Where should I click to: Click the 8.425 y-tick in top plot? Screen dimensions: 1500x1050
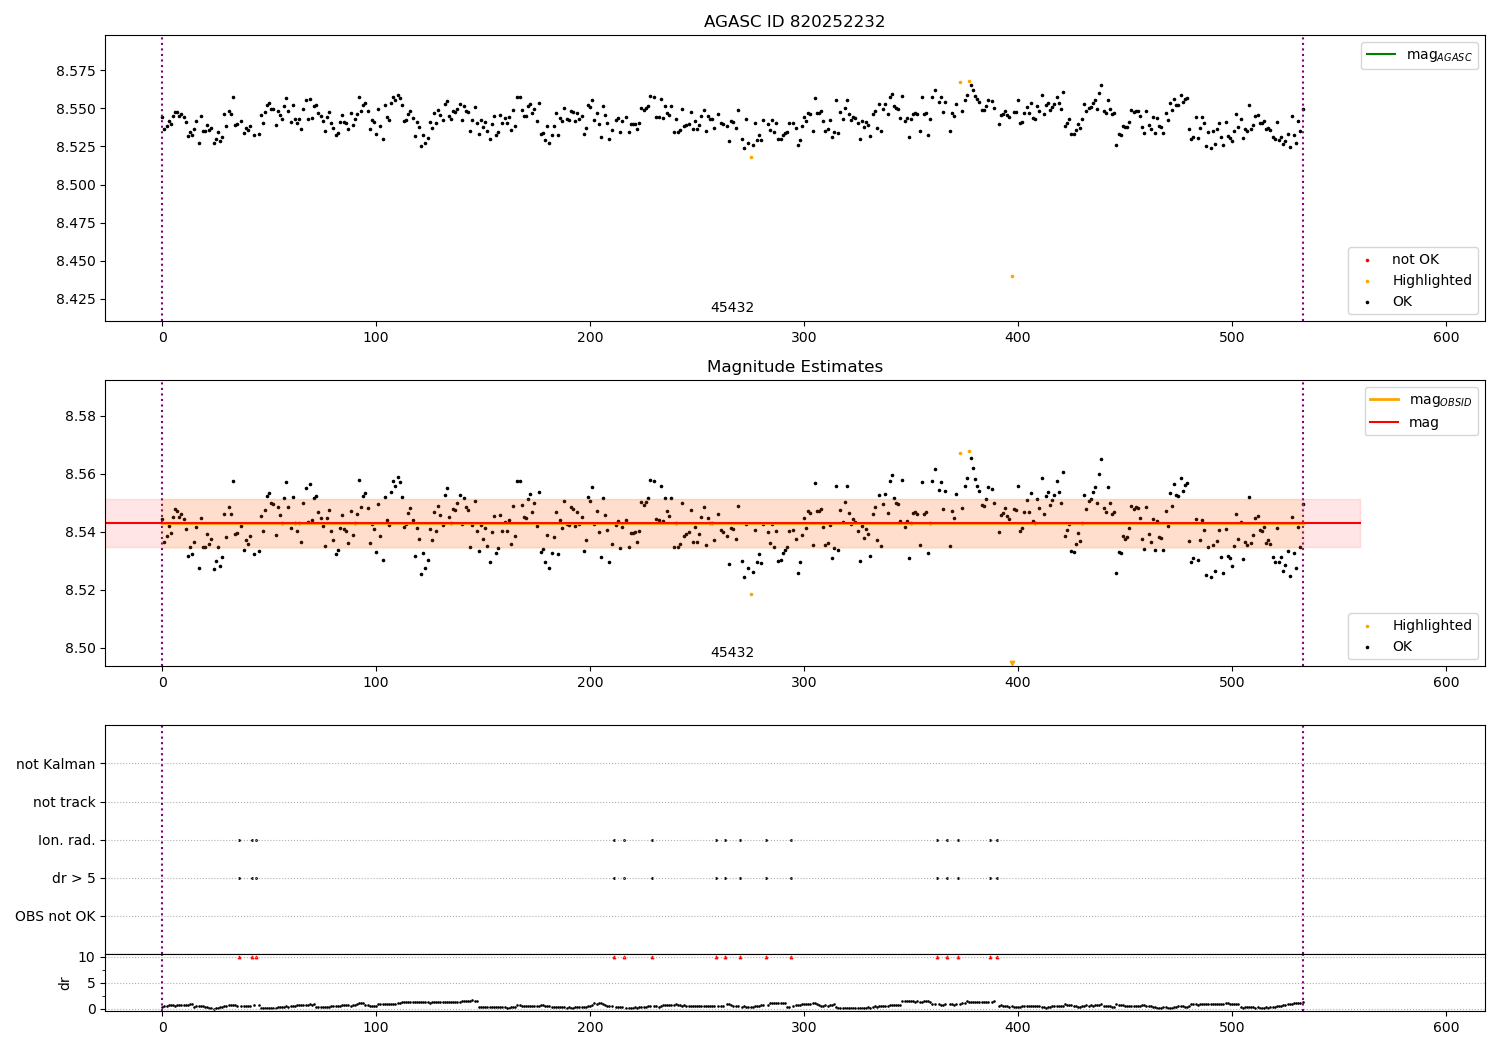point(75,299)
